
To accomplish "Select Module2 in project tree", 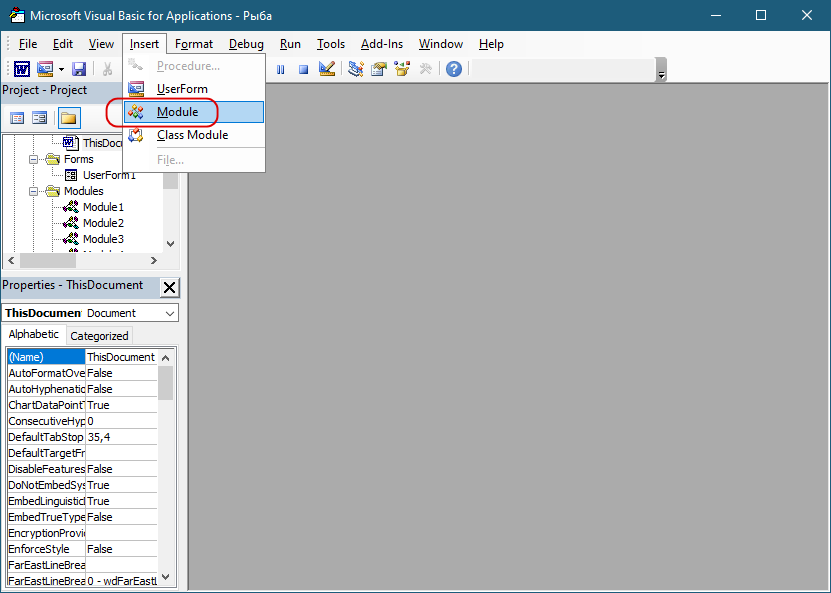I will pos(103,223).
